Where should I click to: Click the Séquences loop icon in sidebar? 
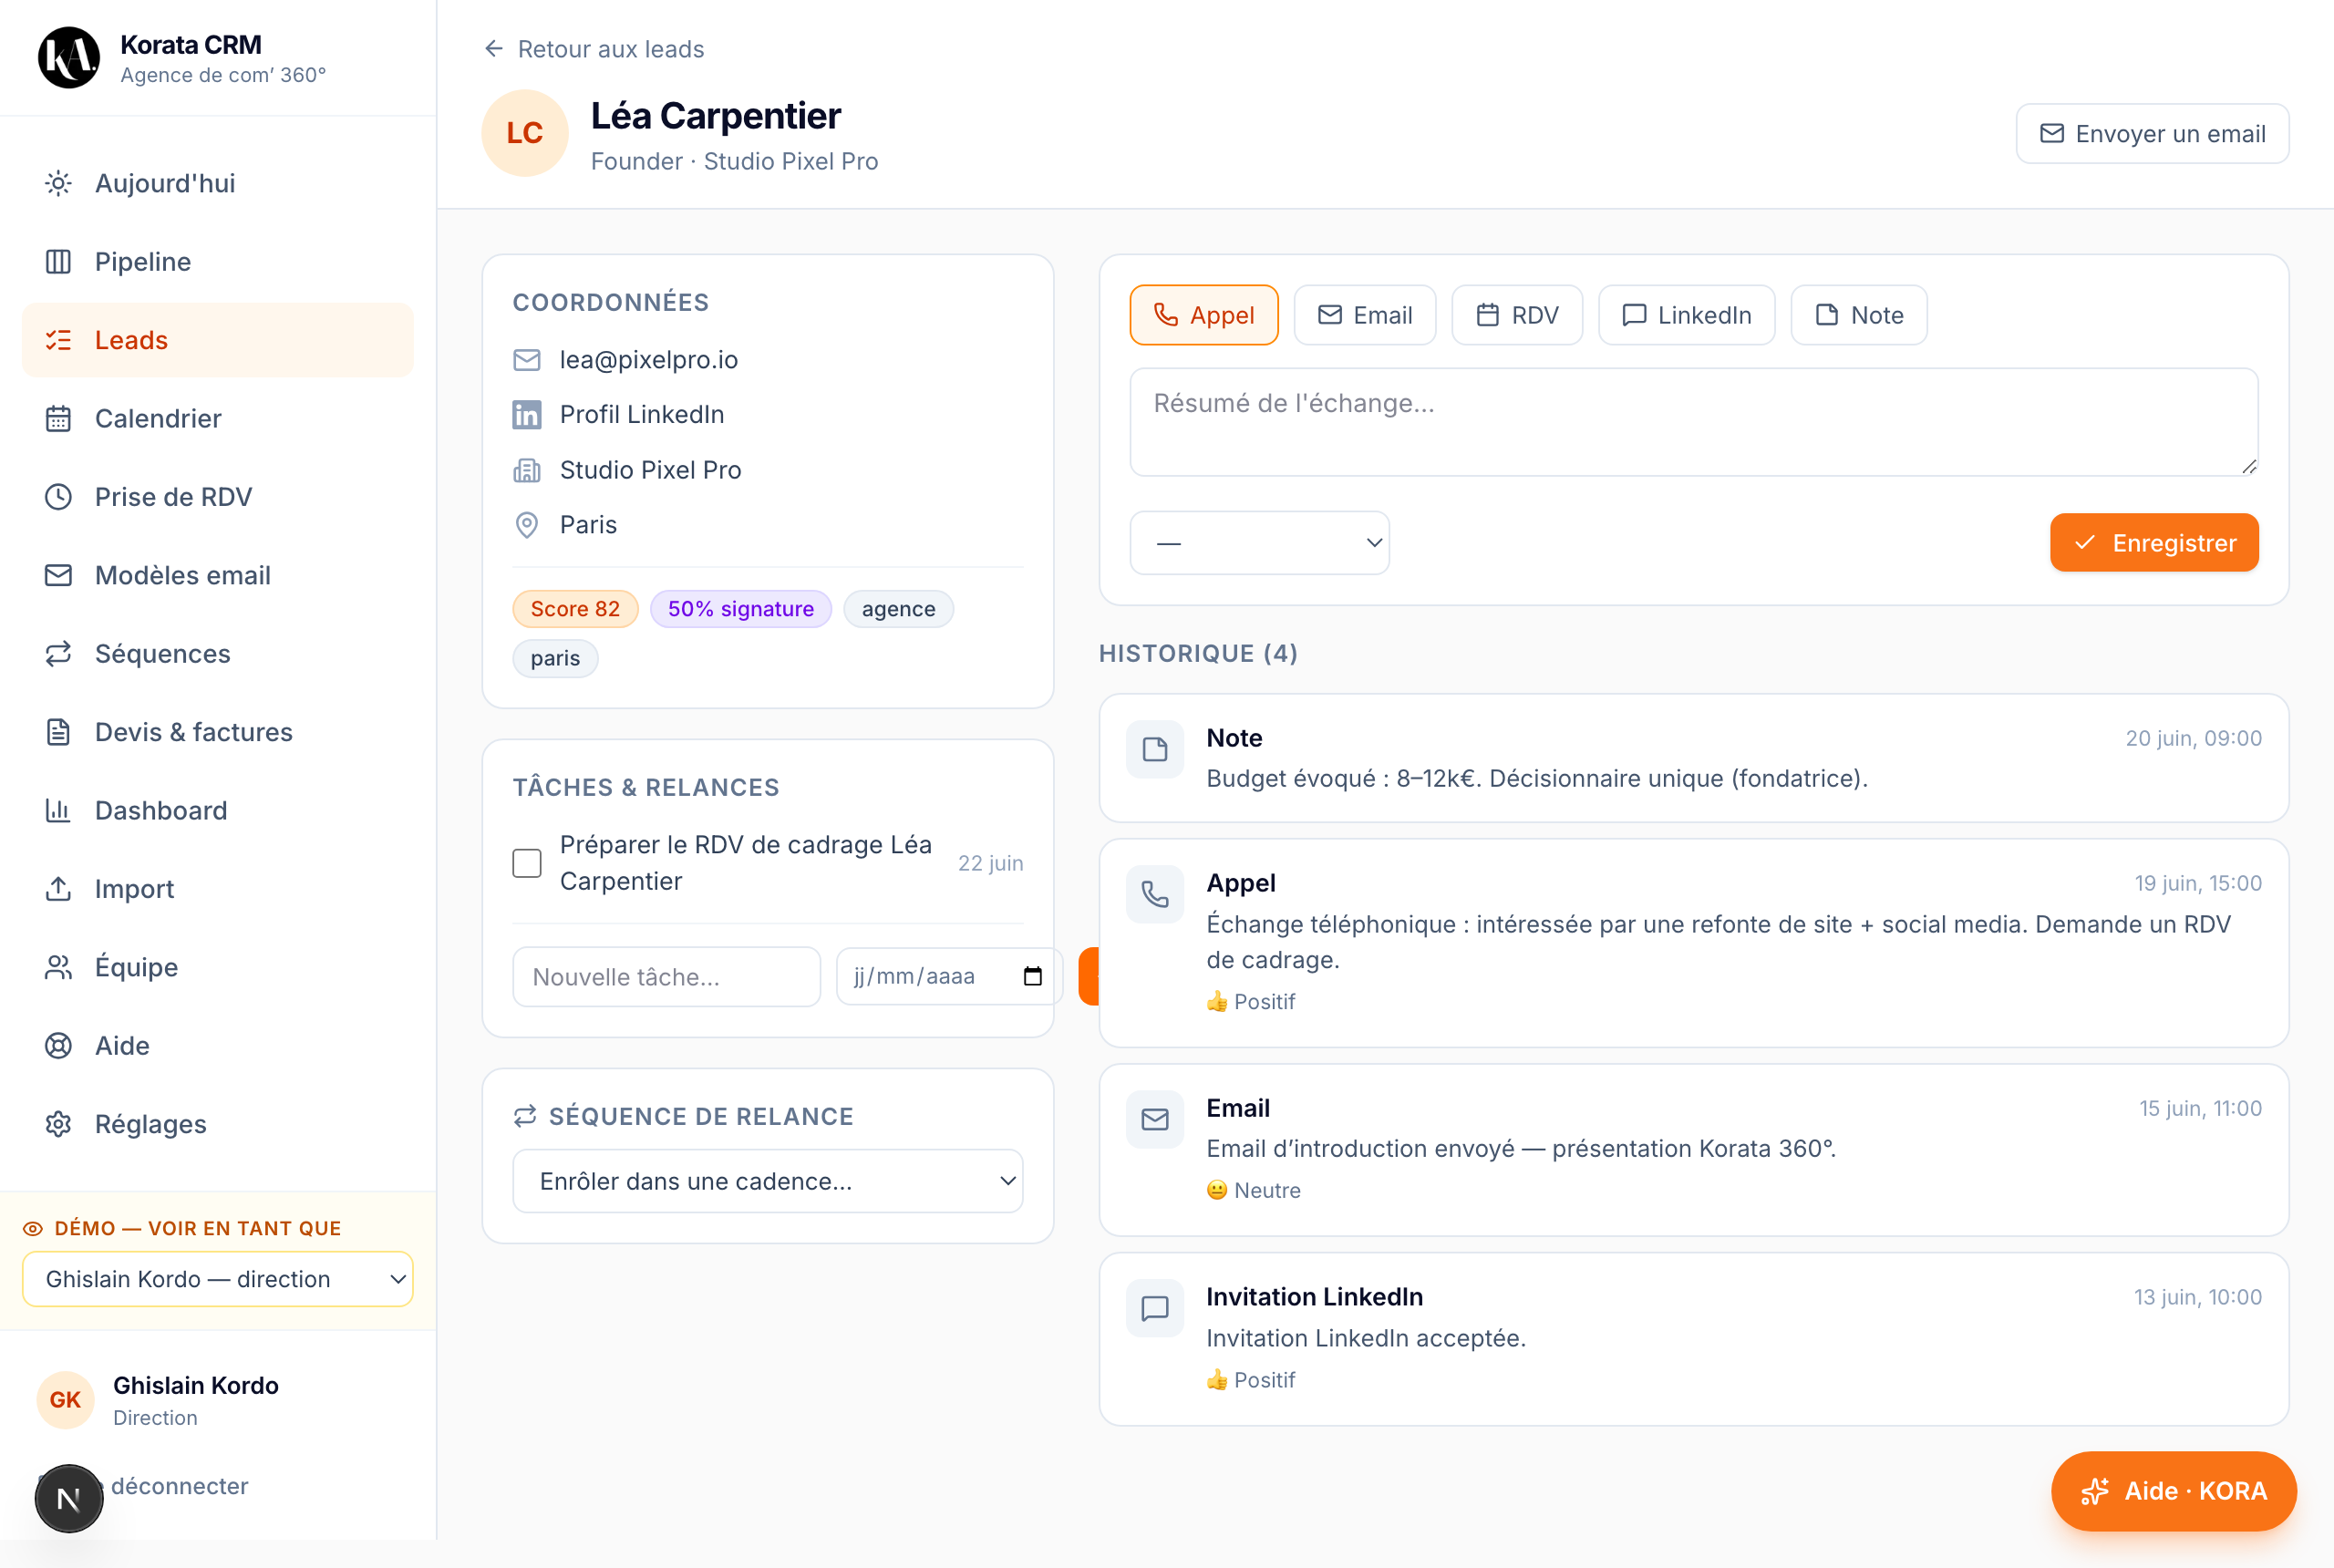[58, 654]
